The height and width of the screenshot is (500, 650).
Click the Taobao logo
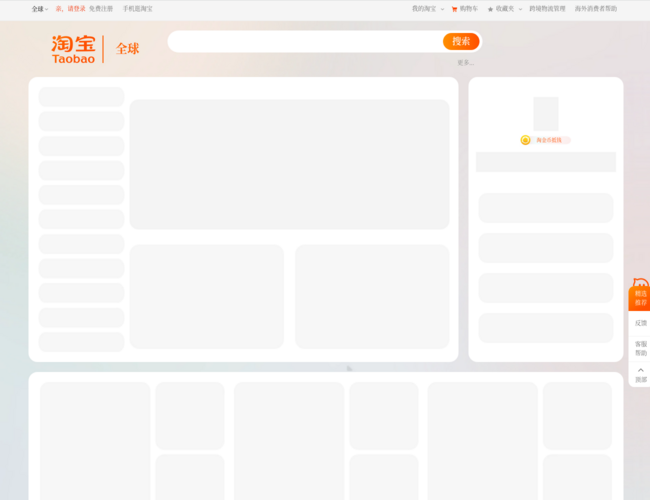pos(74,49)
